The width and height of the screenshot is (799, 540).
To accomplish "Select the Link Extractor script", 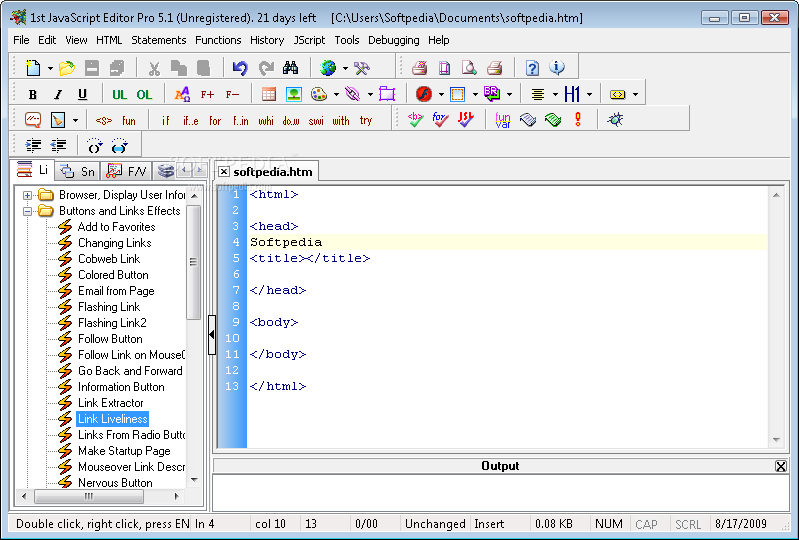I will click(111, 403).
